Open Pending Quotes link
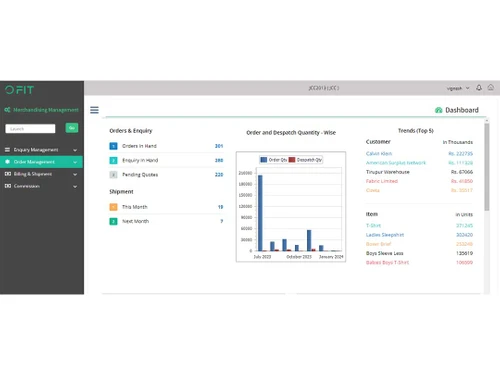The width and height of the screenshot is (500, 375). (140, 175)
